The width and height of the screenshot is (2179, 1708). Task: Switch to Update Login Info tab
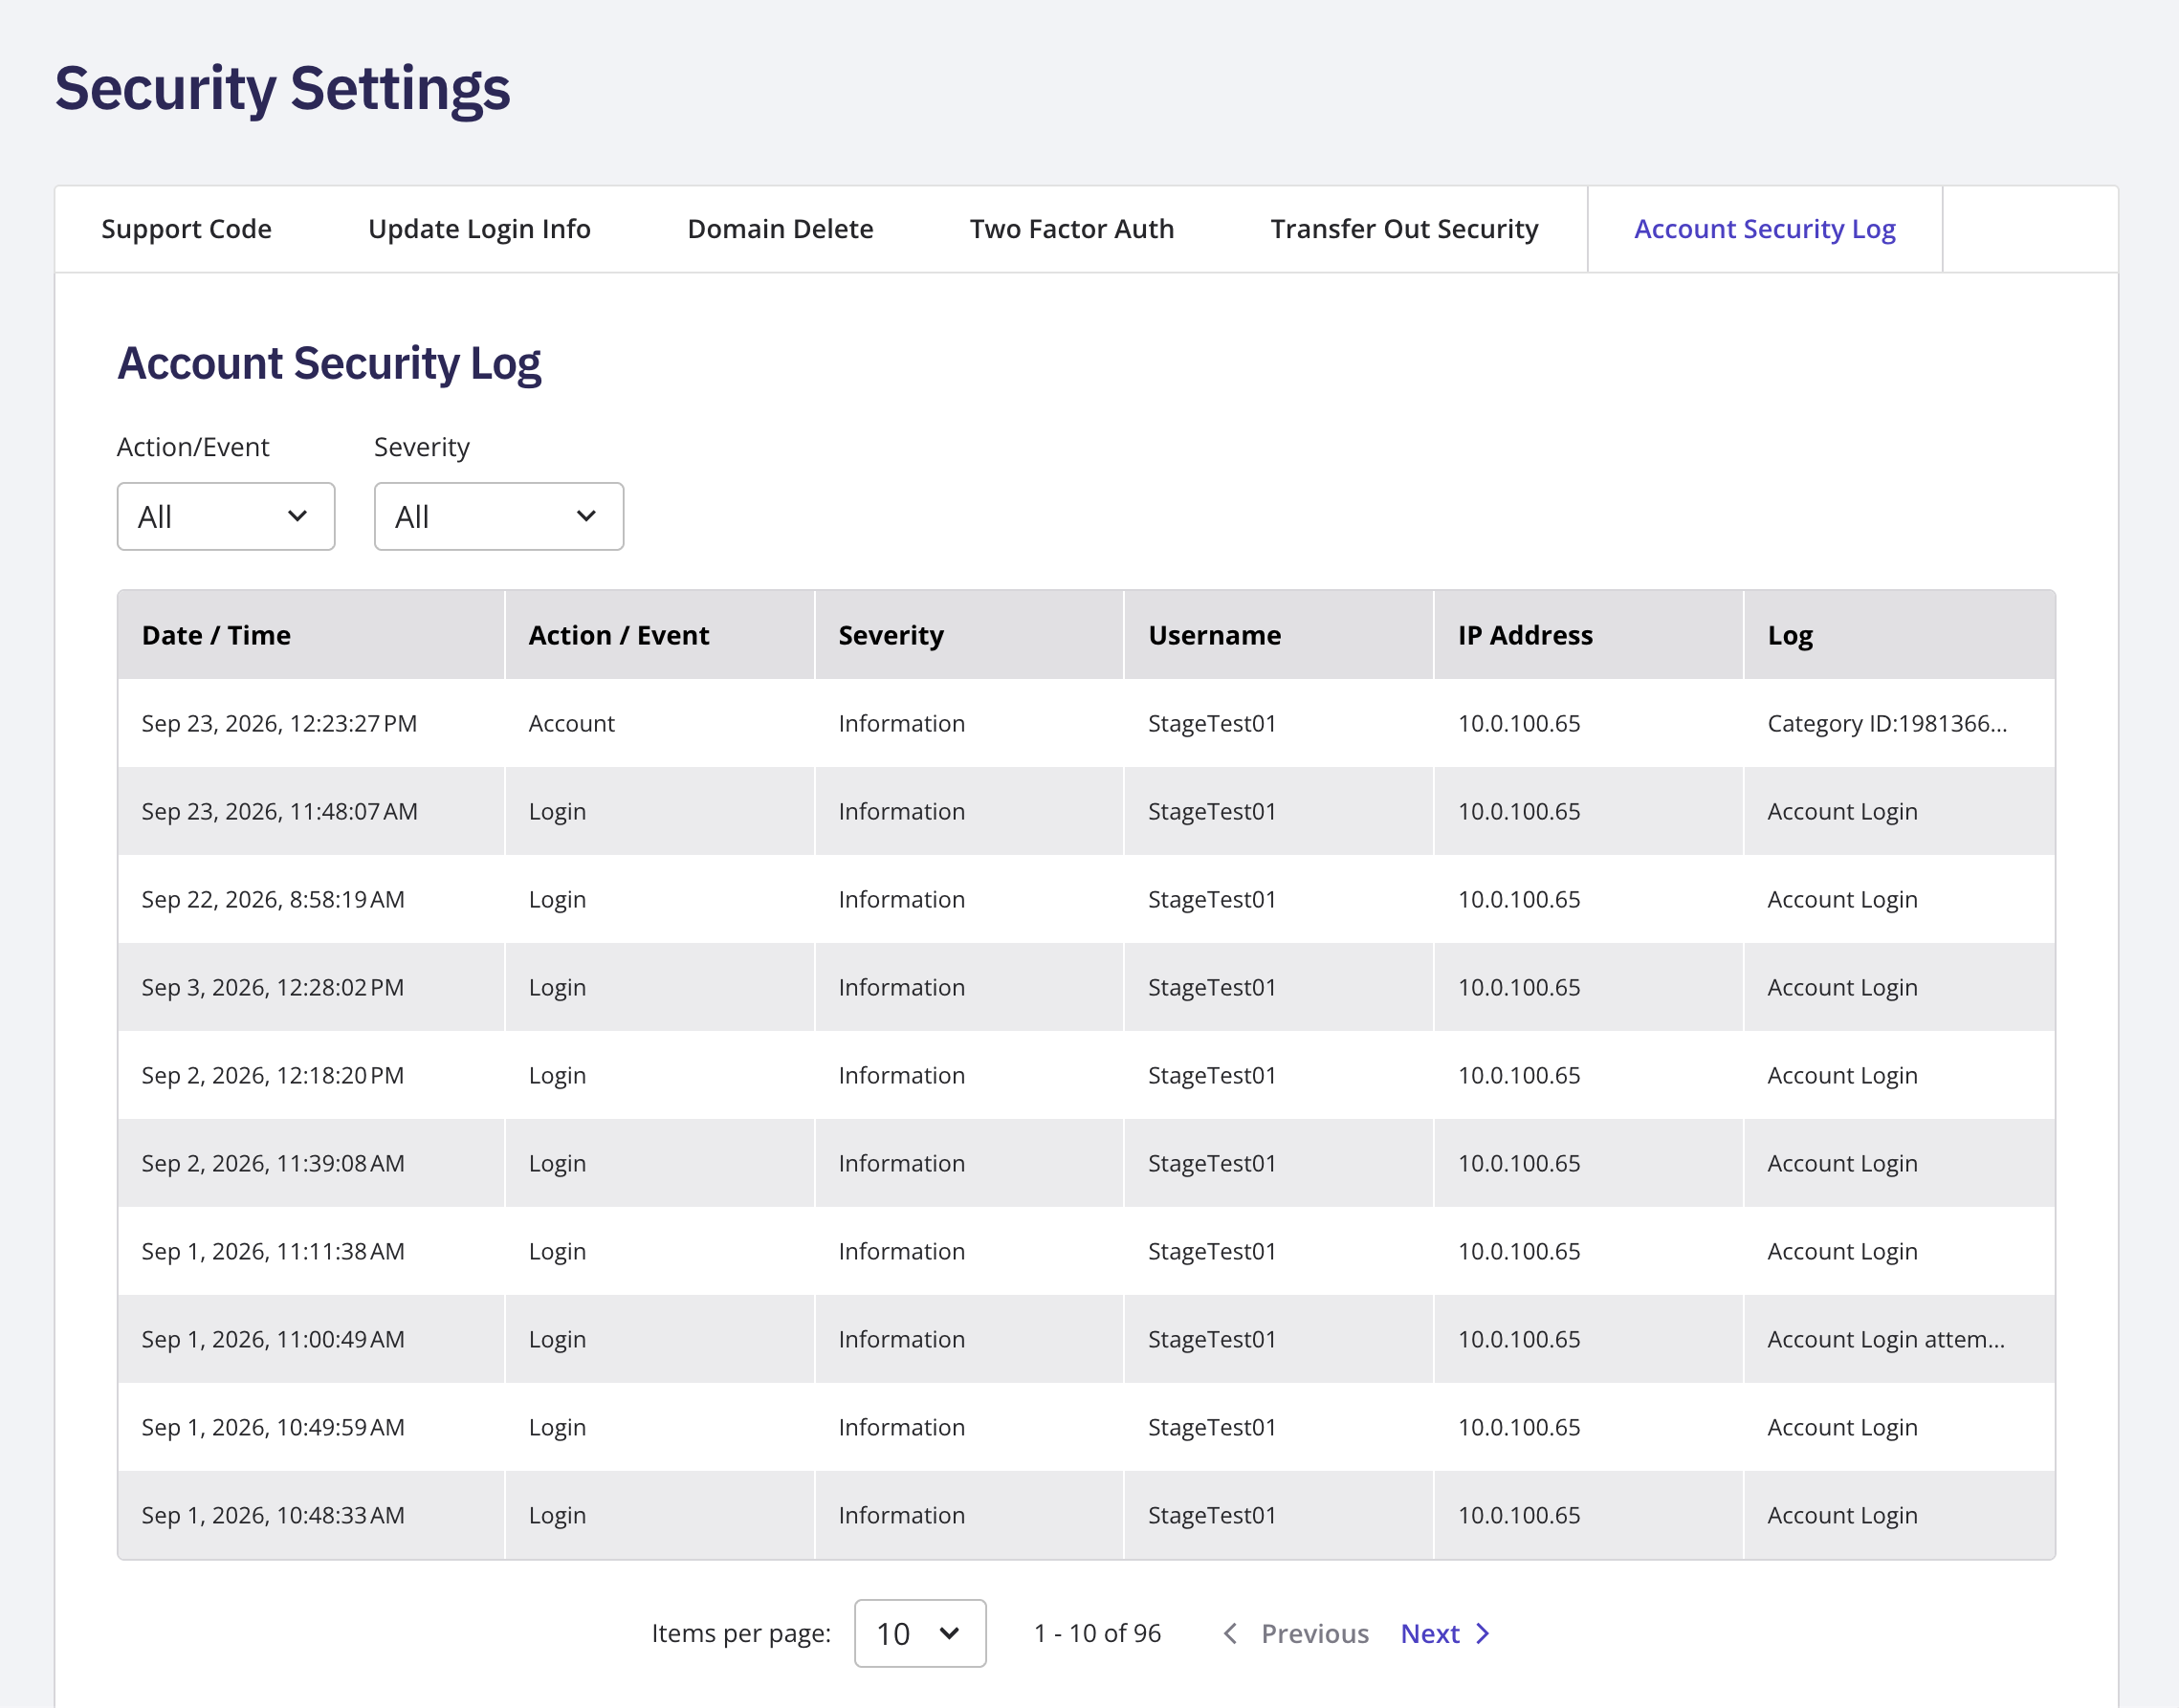click(x=479, y=229)
